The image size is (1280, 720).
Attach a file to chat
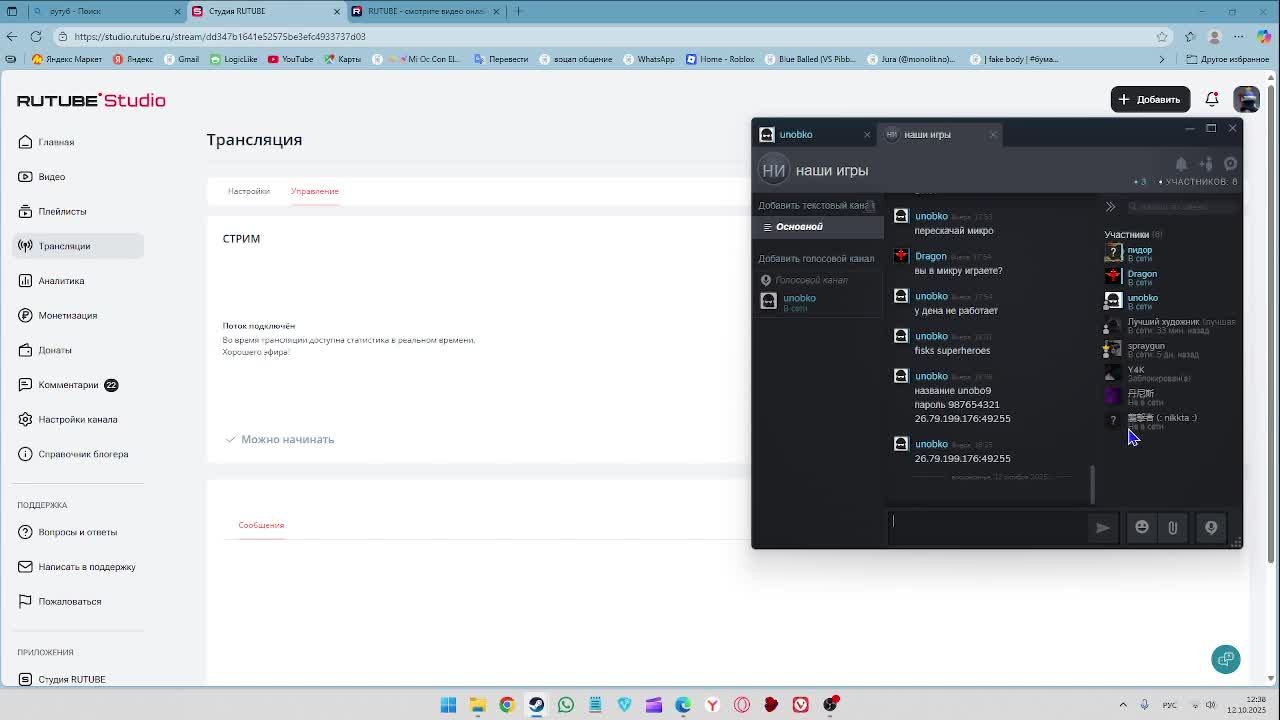(x=1173, y=528)
